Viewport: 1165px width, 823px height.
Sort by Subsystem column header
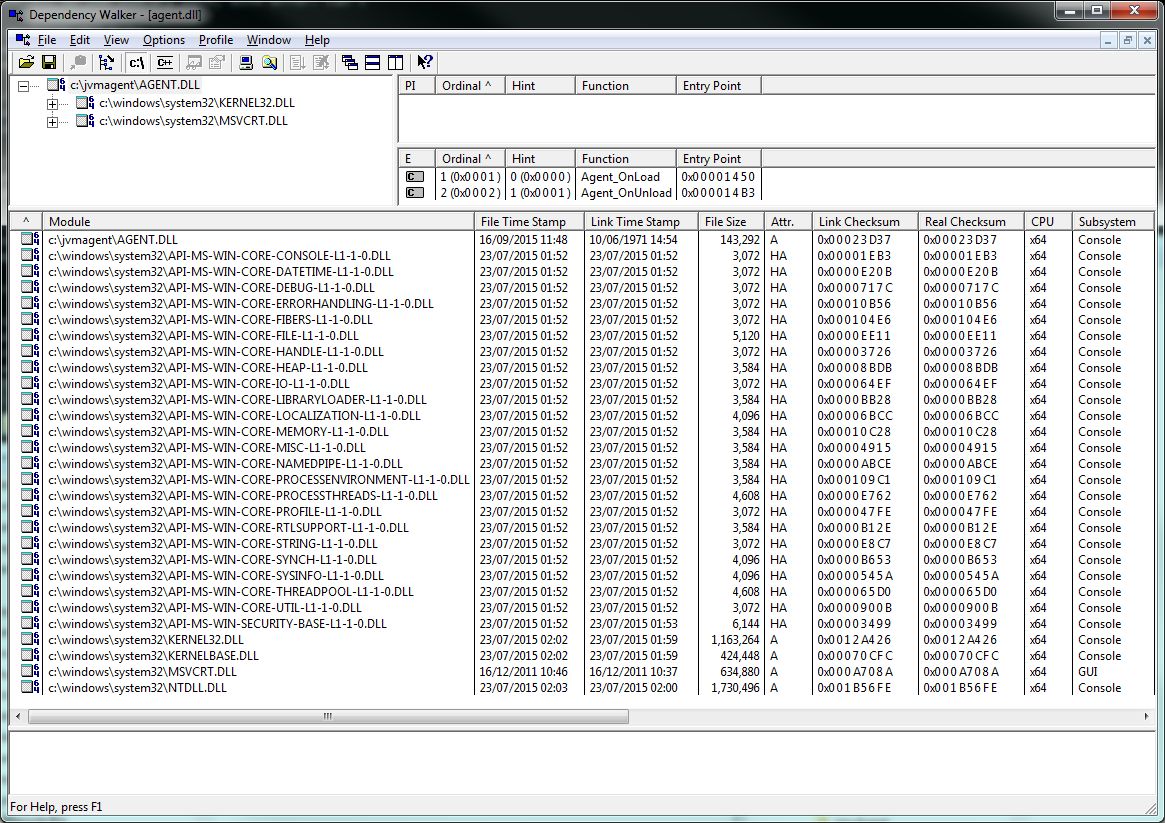(1113, 221)
